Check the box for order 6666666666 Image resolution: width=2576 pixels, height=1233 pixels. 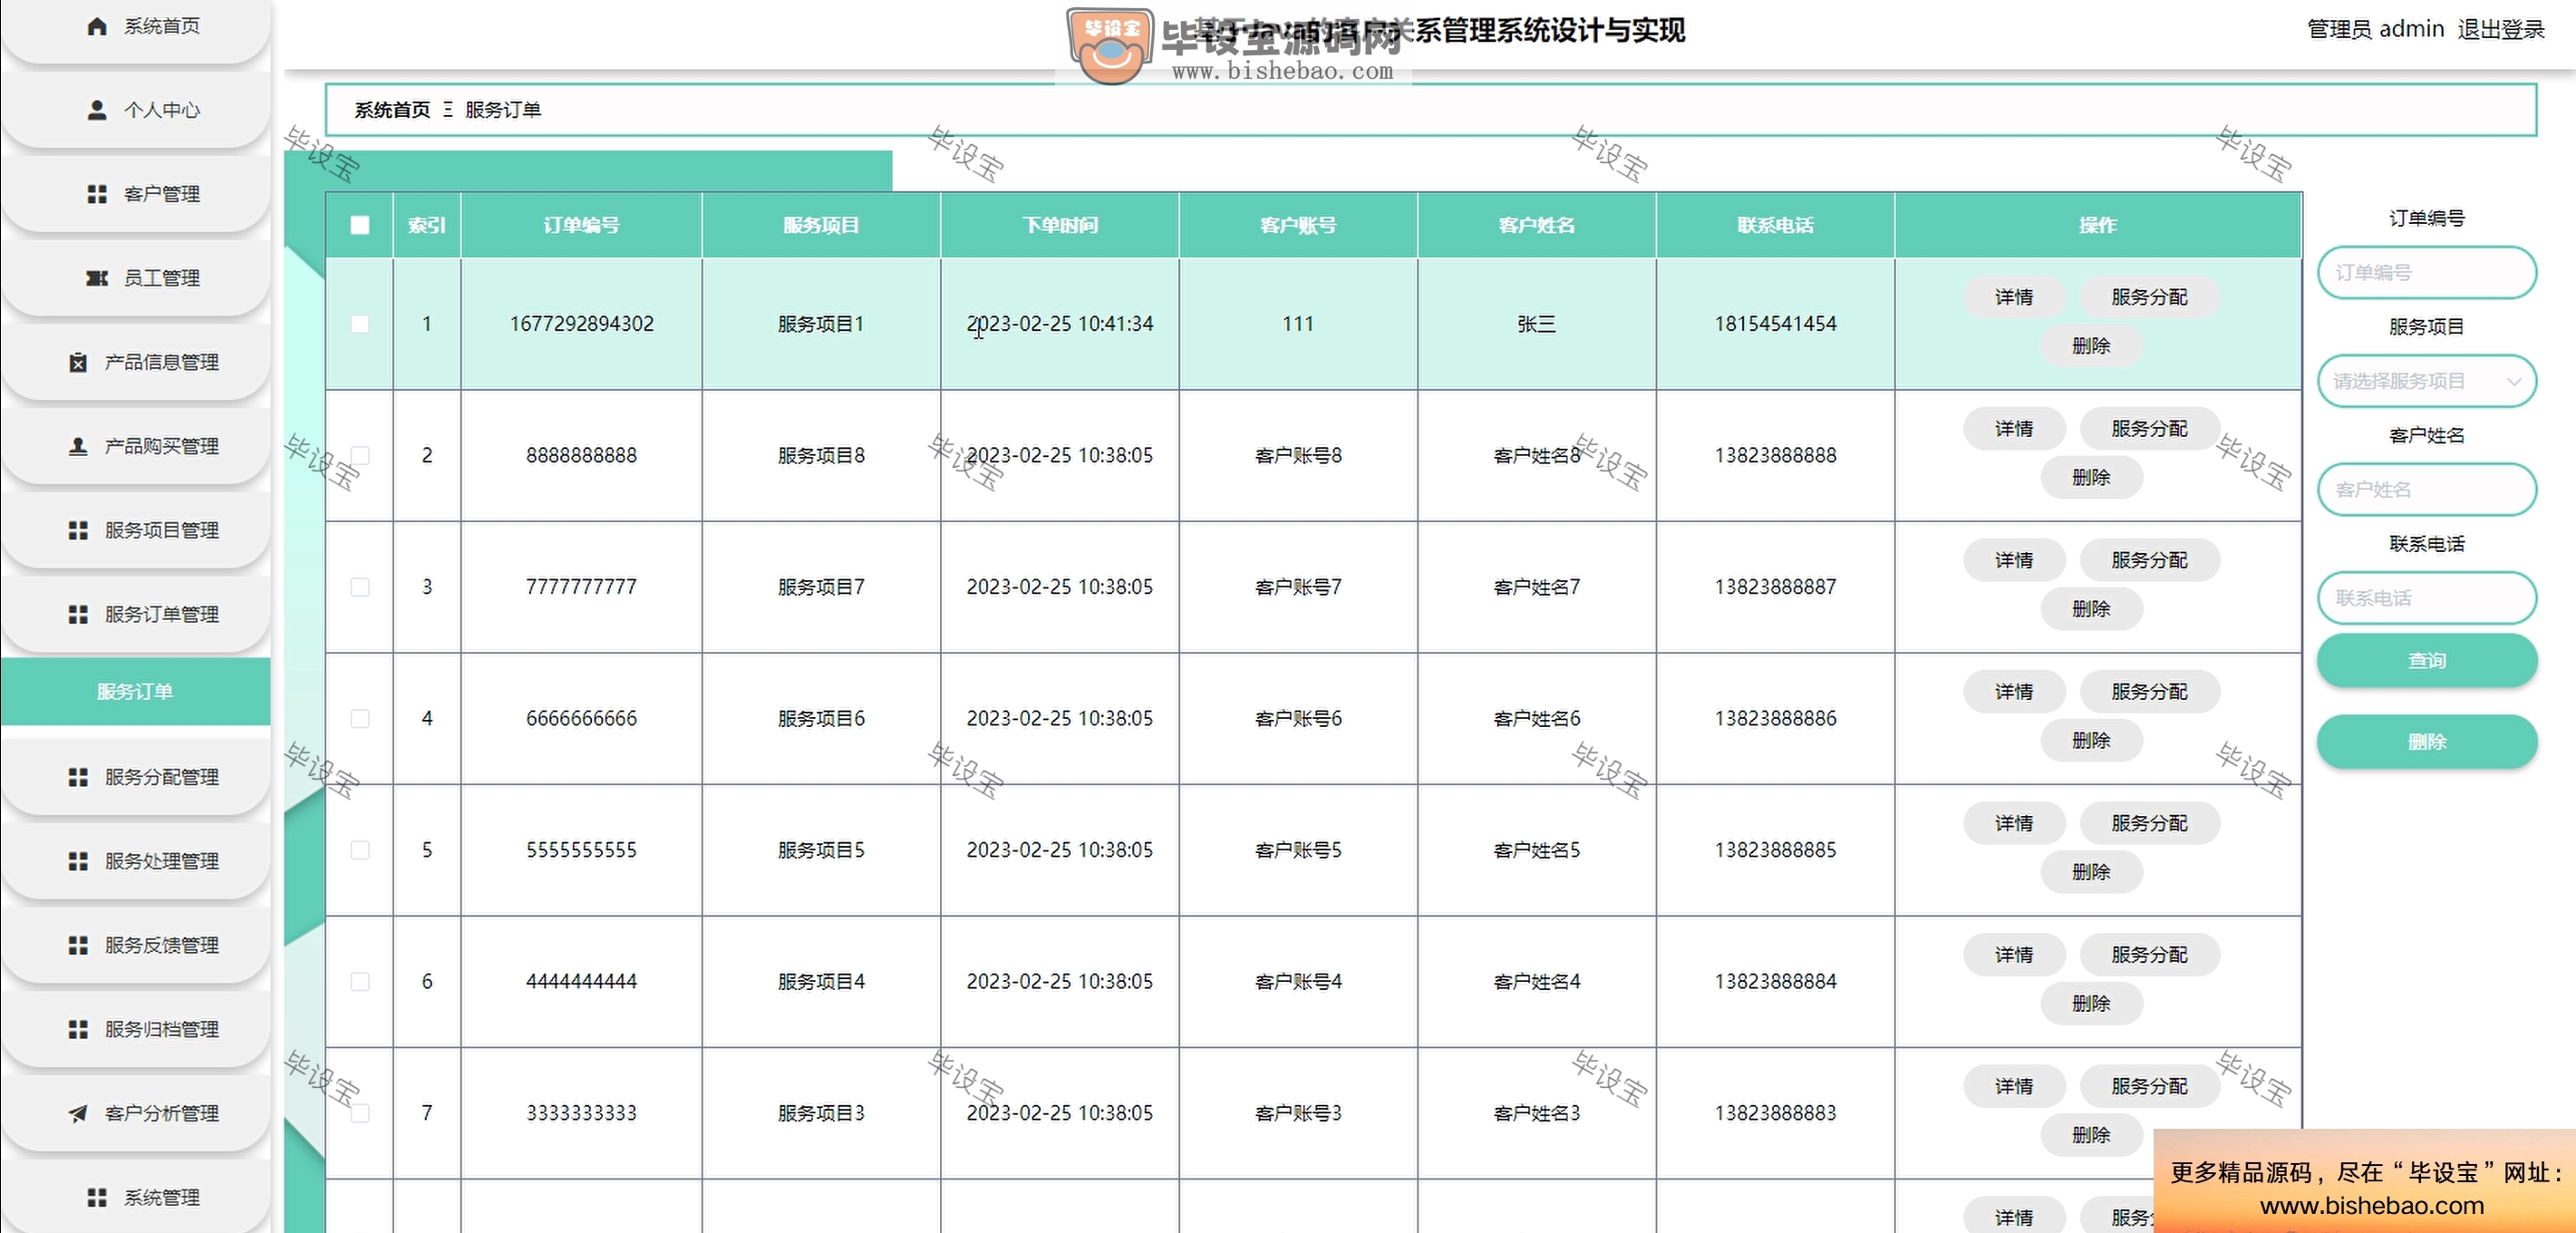[360, 718]
